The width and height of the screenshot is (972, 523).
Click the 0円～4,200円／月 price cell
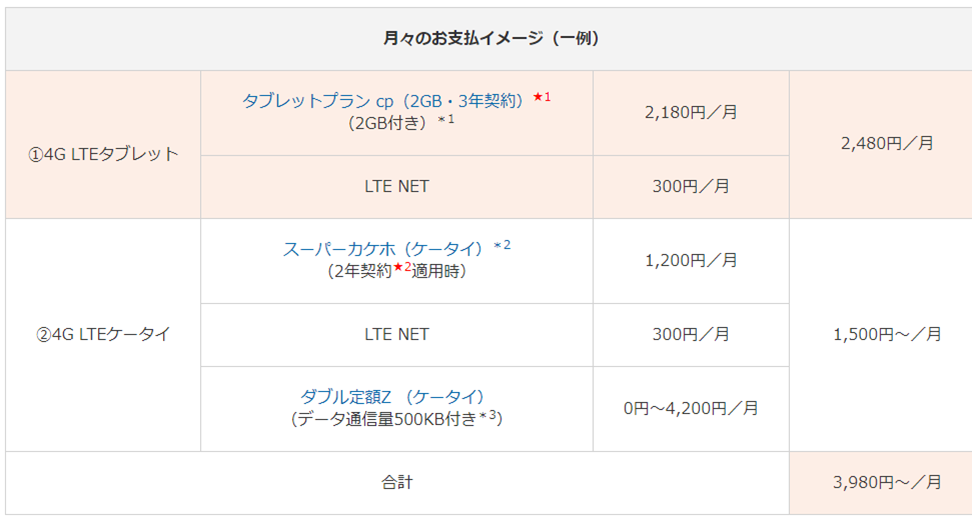pos(691,408)
